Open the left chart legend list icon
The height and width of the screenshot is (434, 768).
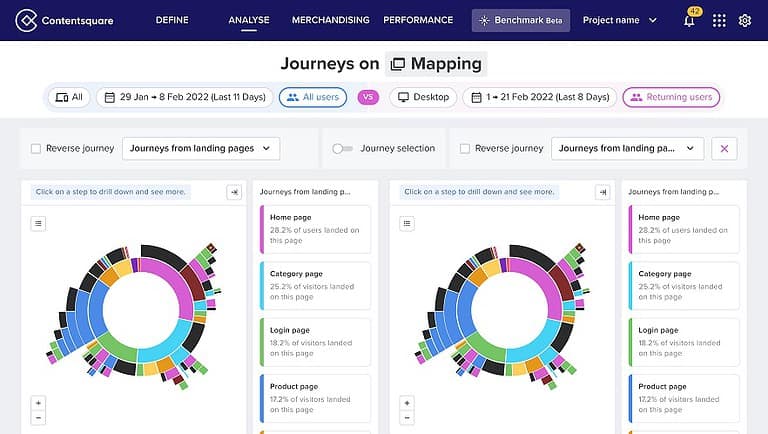point(38,223)
